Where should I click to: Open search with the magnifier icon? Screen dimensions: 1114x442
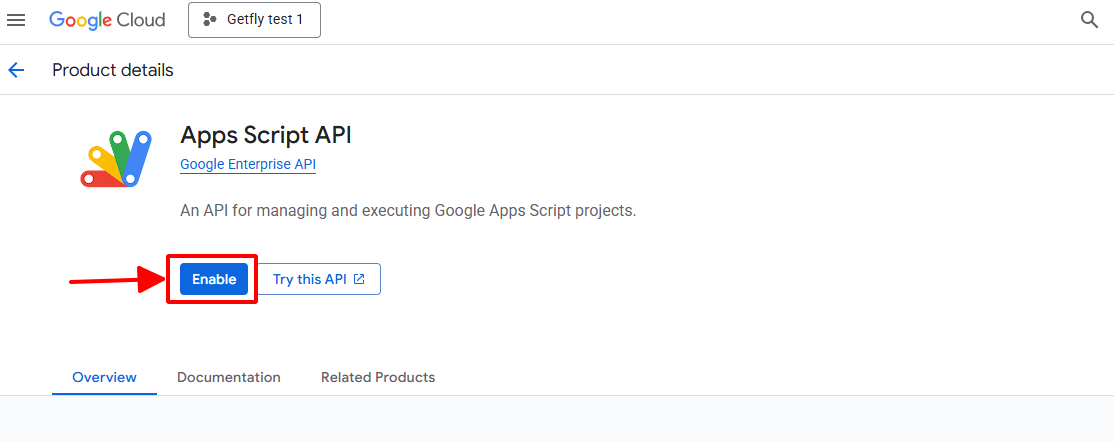pos(1090,20)
